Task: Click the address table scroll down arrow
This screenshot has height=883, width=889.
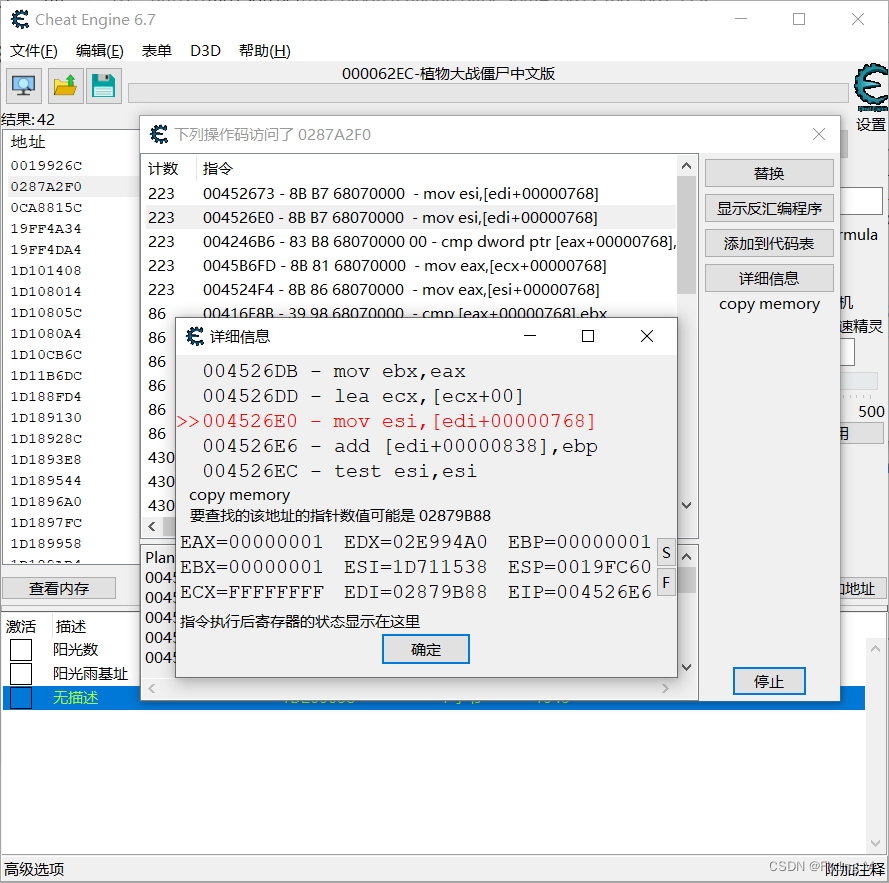Action: [x=875, y=843]
